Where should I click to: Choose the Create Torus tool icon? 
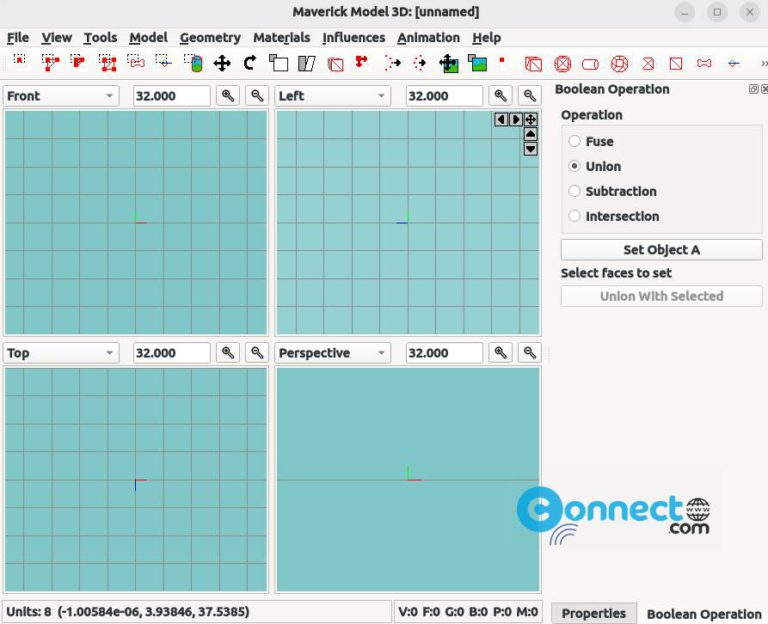619,63
